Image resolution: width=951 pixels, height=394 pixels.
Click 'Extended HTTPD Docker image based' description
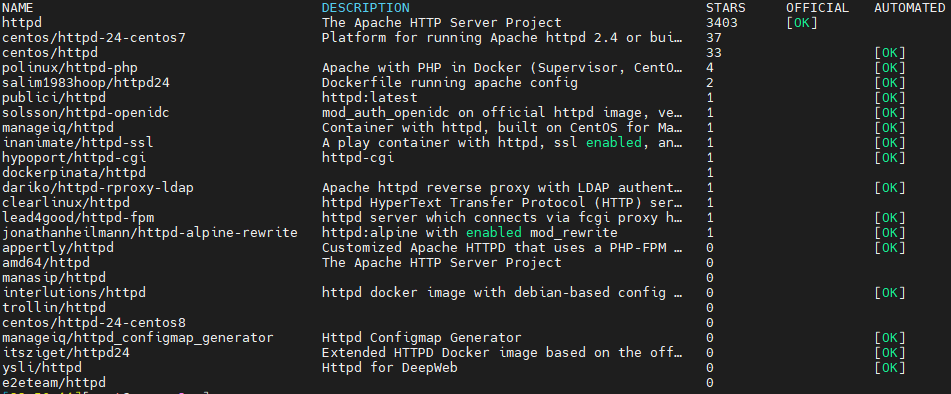click(502, 353)
